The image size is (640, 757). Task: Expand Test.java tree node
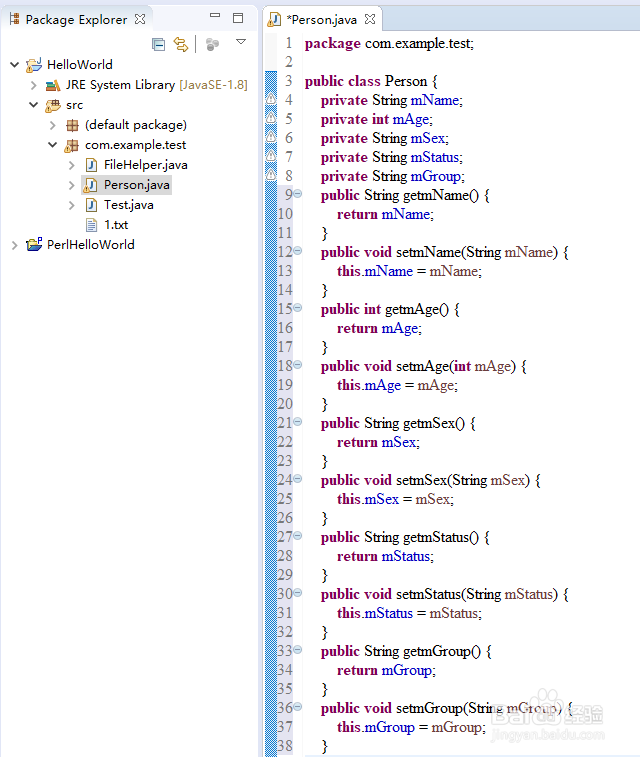pyautogui.click(x=71, y=205)
